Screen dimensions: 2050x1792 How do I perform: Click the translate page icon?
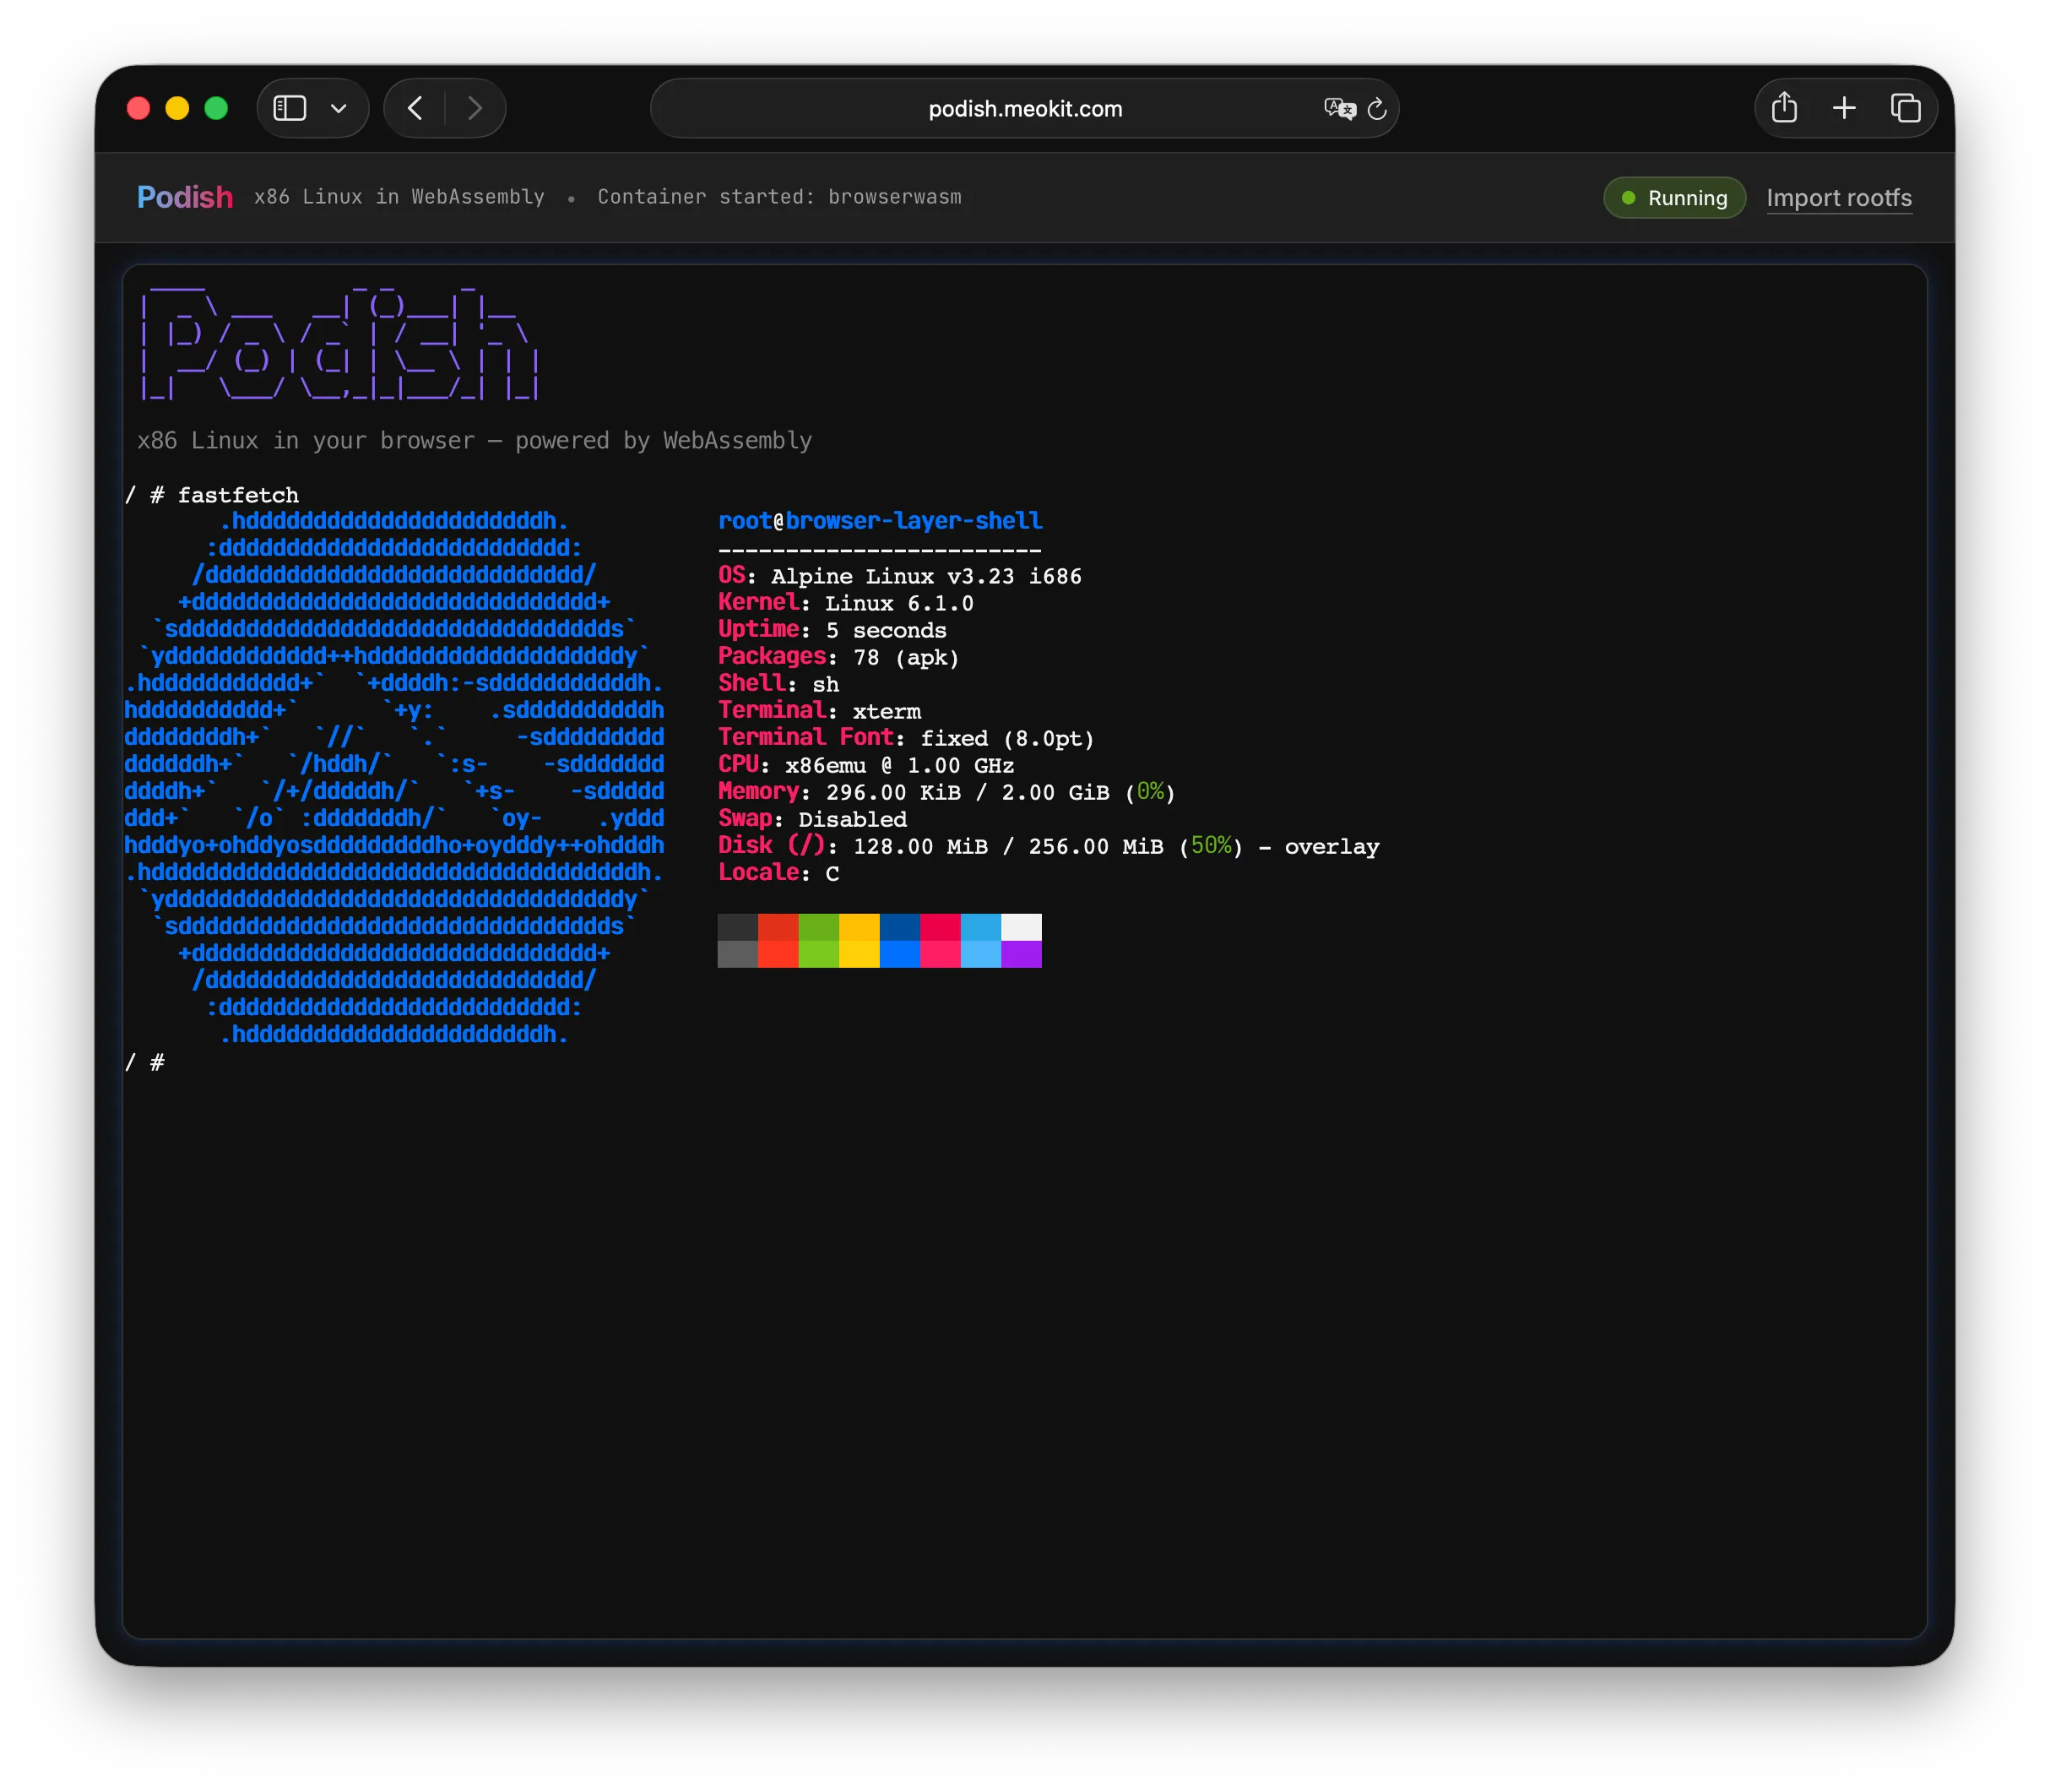(x=1339, y=108)
